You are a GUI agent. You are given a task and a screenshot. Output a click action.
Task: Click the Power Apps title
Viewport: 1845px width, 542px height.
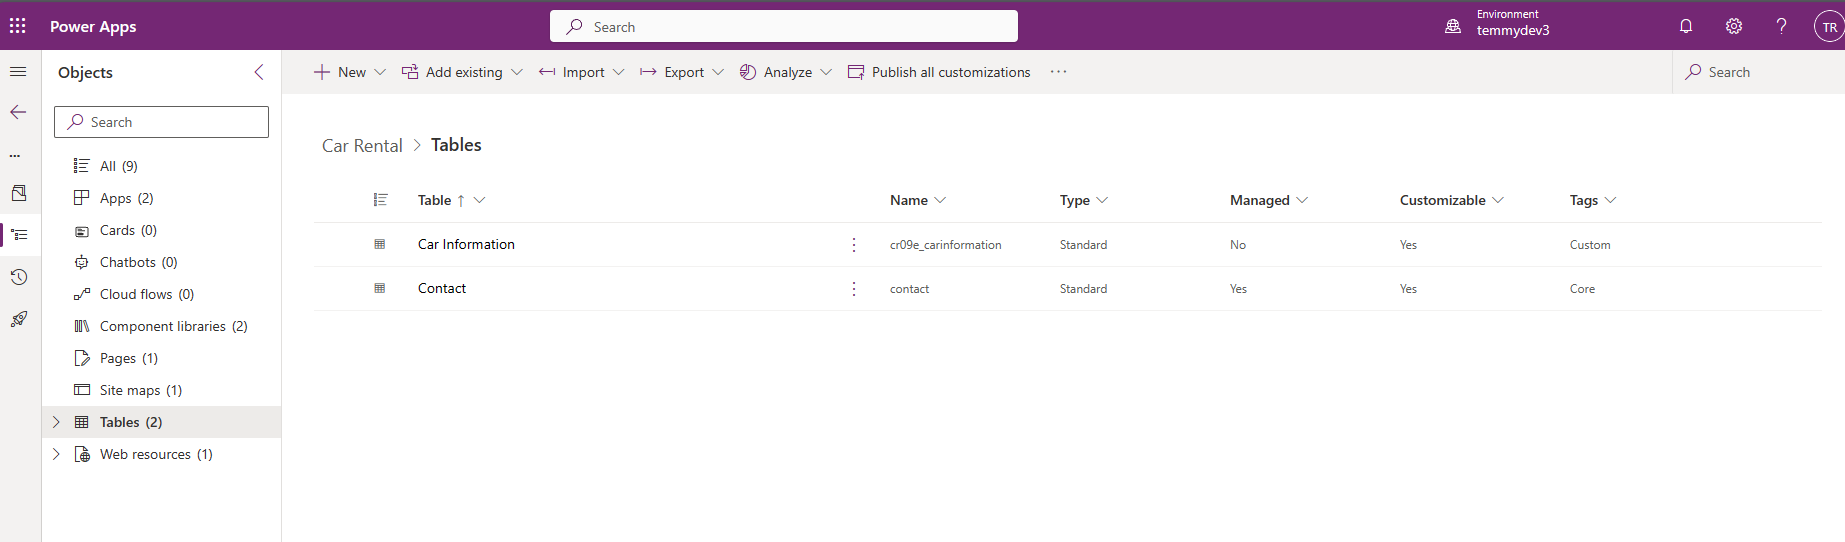point(93,27)
